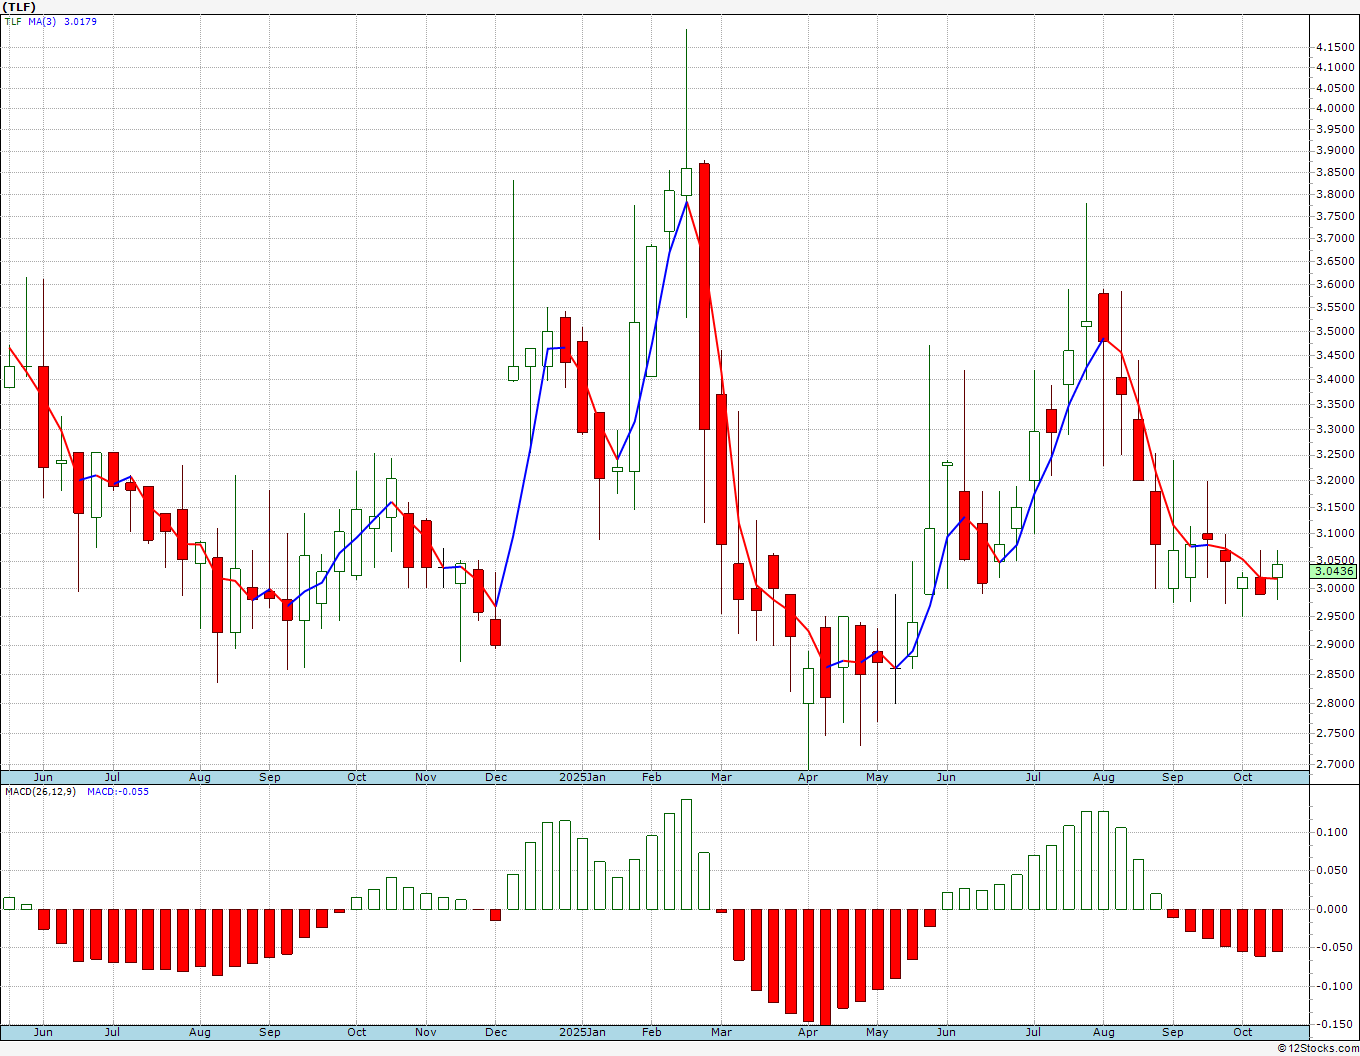This screenshot has width=1360, height=1056.
Task: Click Feb on the price chart time axis
Action: 651,777
